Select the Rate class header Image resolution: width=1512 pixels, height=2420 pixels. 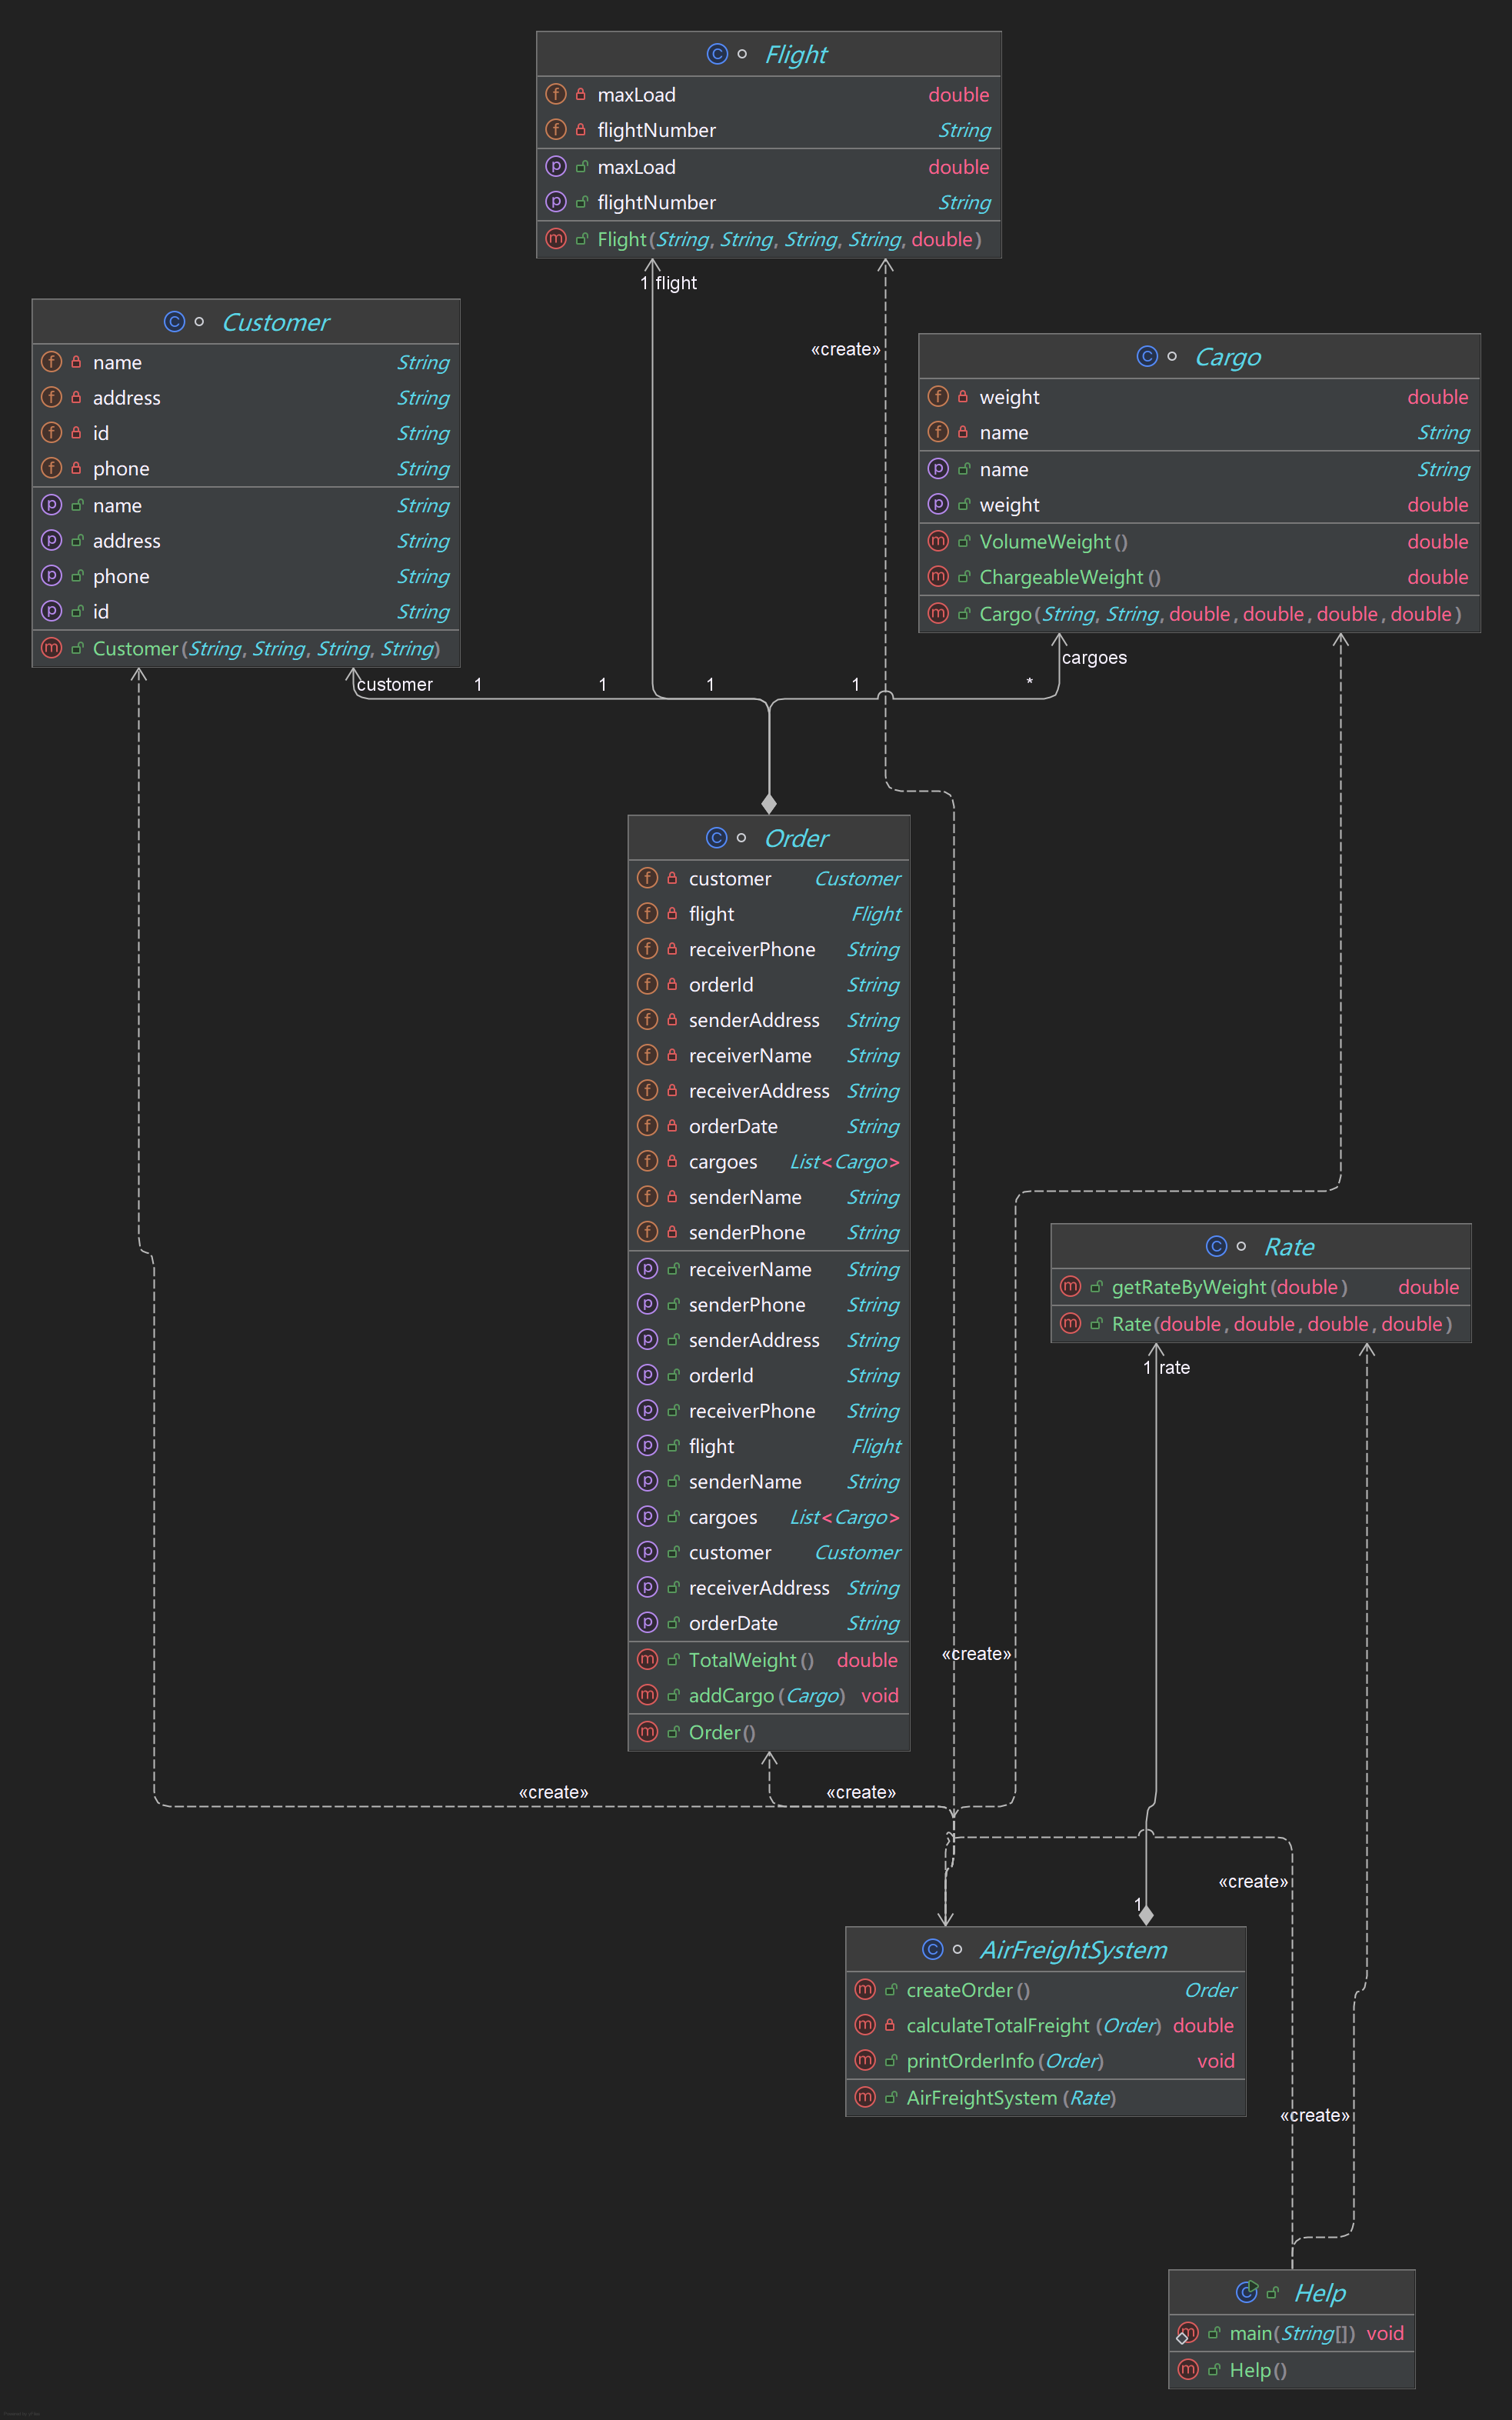tap(1289, 1247)
